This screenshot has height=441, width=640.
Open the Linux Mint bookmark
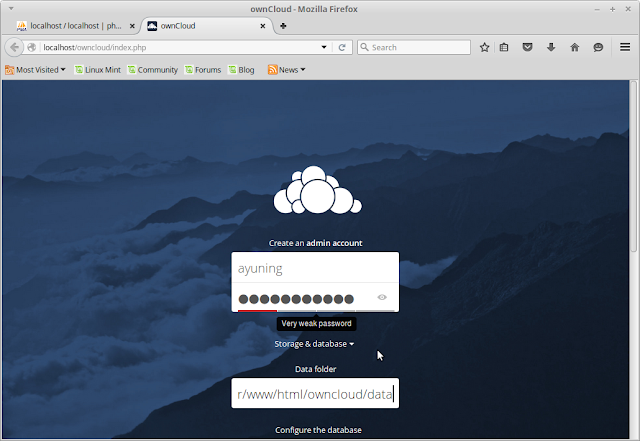click(x=98, y=70)
